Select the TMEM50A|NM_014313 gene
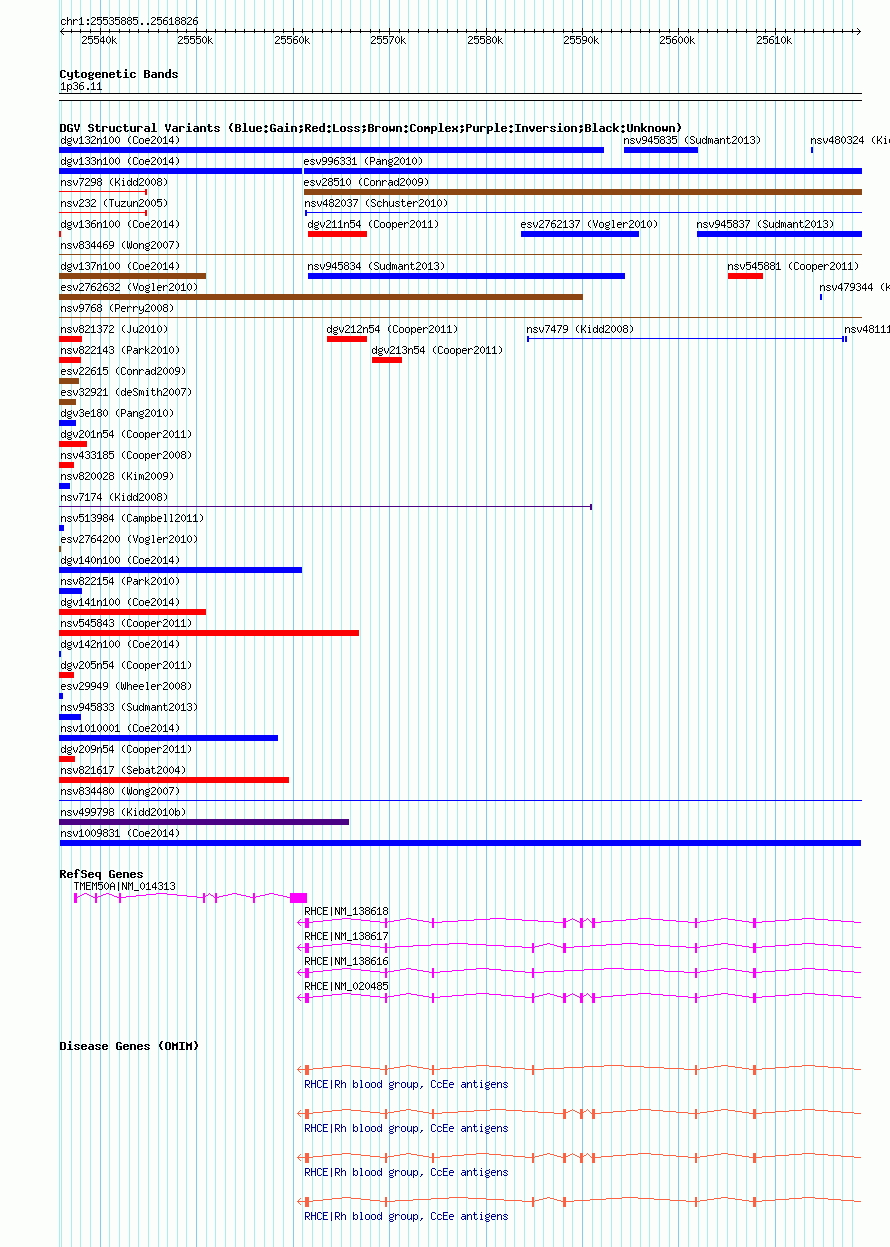This screenshot has width=890, height=1247. coord(190,898)
